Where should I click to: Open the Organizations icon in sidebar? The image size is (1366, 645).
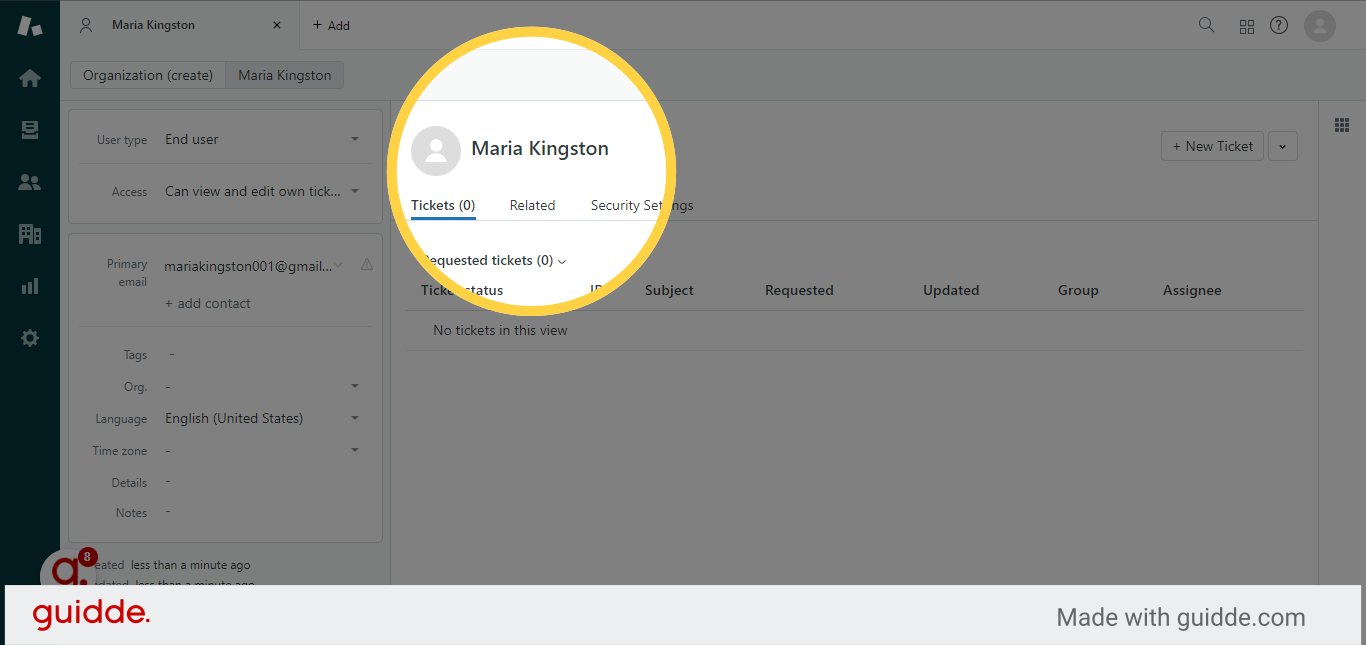pyautogui.click(x=29, y=233)
